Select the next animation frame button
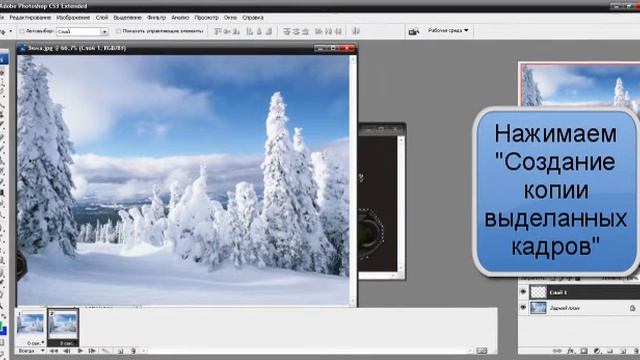This screenshot has width=640, height=360. pos(92,351)
